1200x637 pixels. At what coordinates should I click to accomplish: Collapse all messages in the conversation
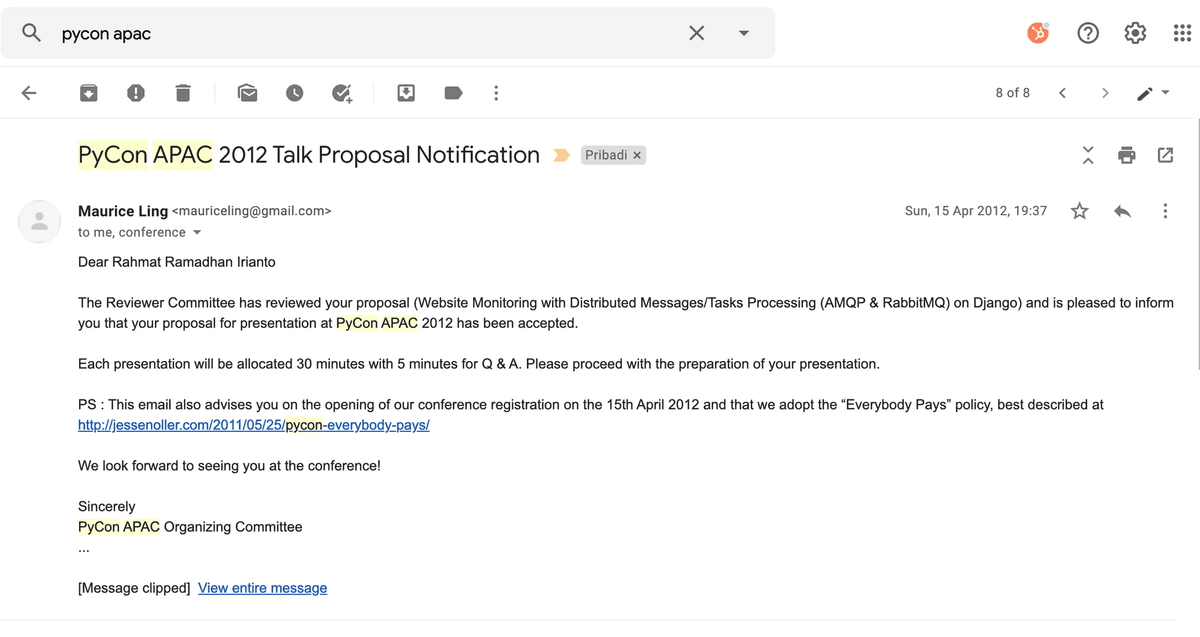click(x=1088, y=155)
